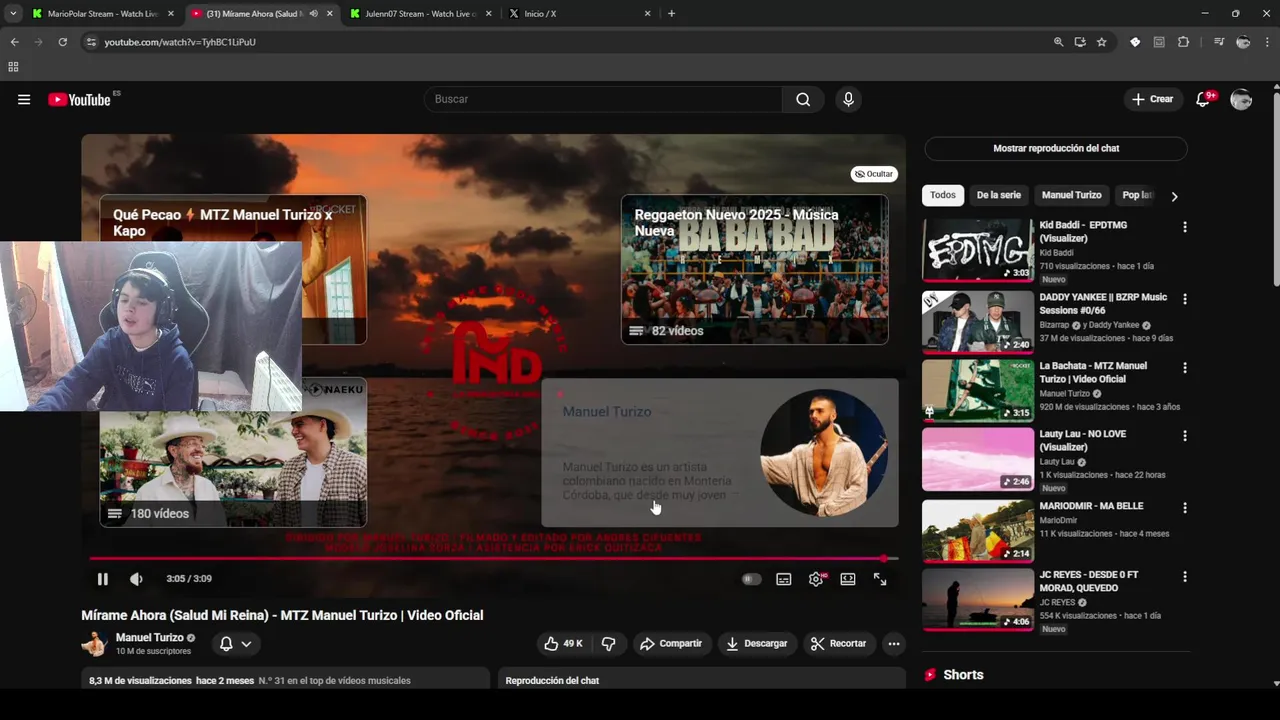Open the browser zoom indicator
Viewport: 1280px width, 720px height.
(x=1058, y=42)
